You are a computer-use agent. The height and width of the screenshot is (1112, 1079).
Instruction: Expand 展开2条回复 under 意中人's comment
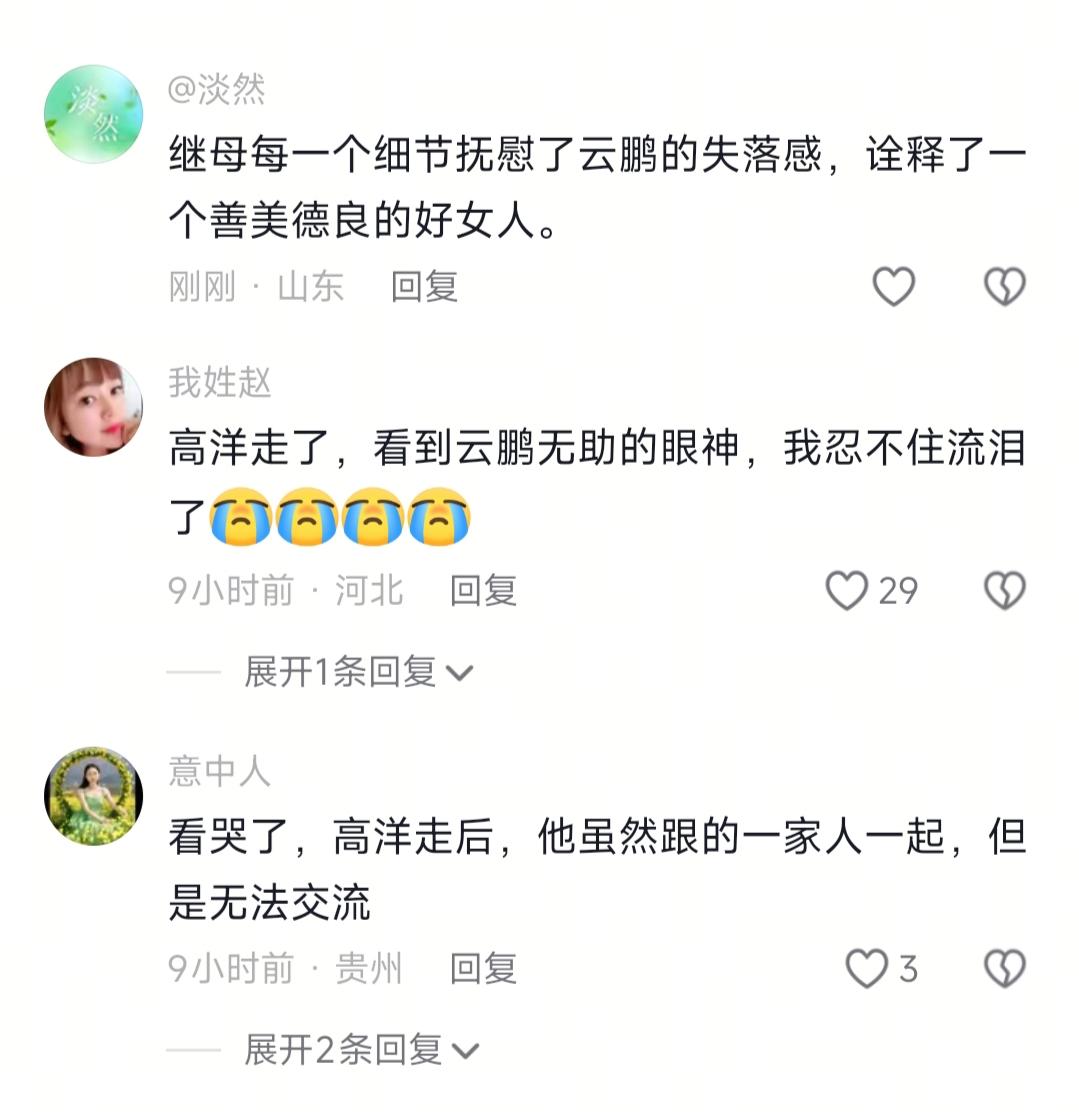[362, 1050]
